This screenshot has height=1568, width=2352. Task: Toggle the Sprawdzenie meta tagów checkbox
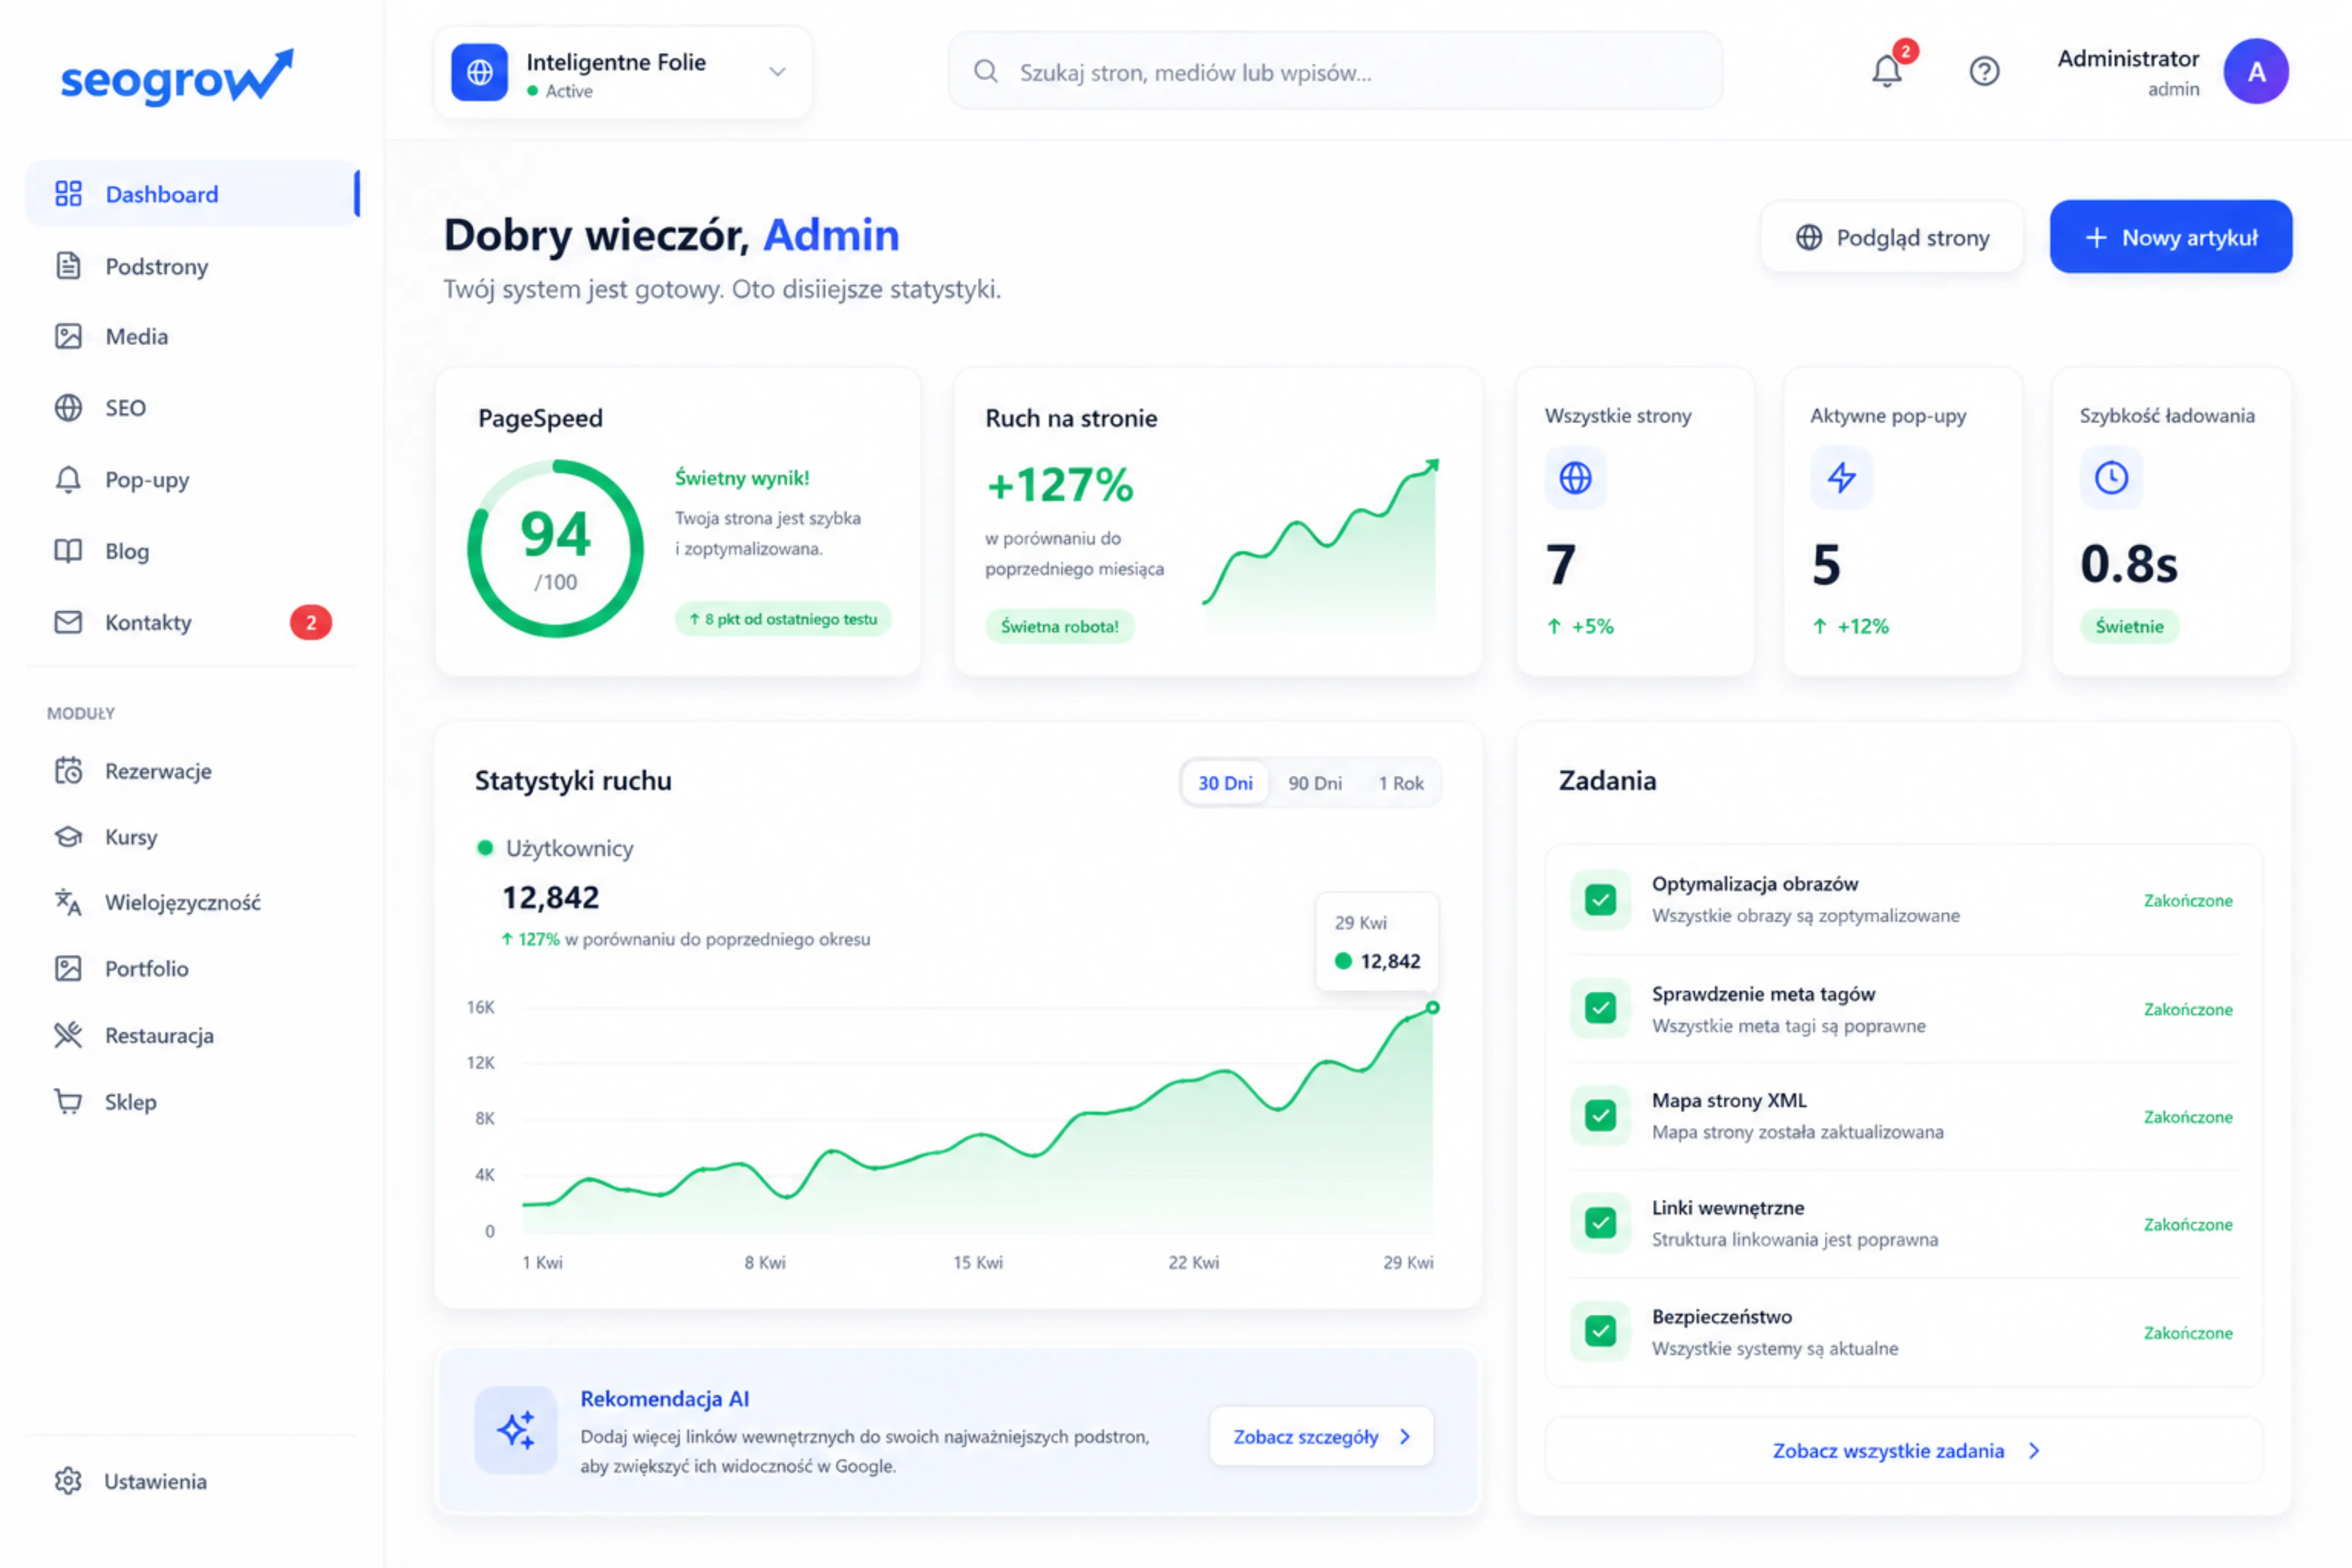point(1600,1008)
